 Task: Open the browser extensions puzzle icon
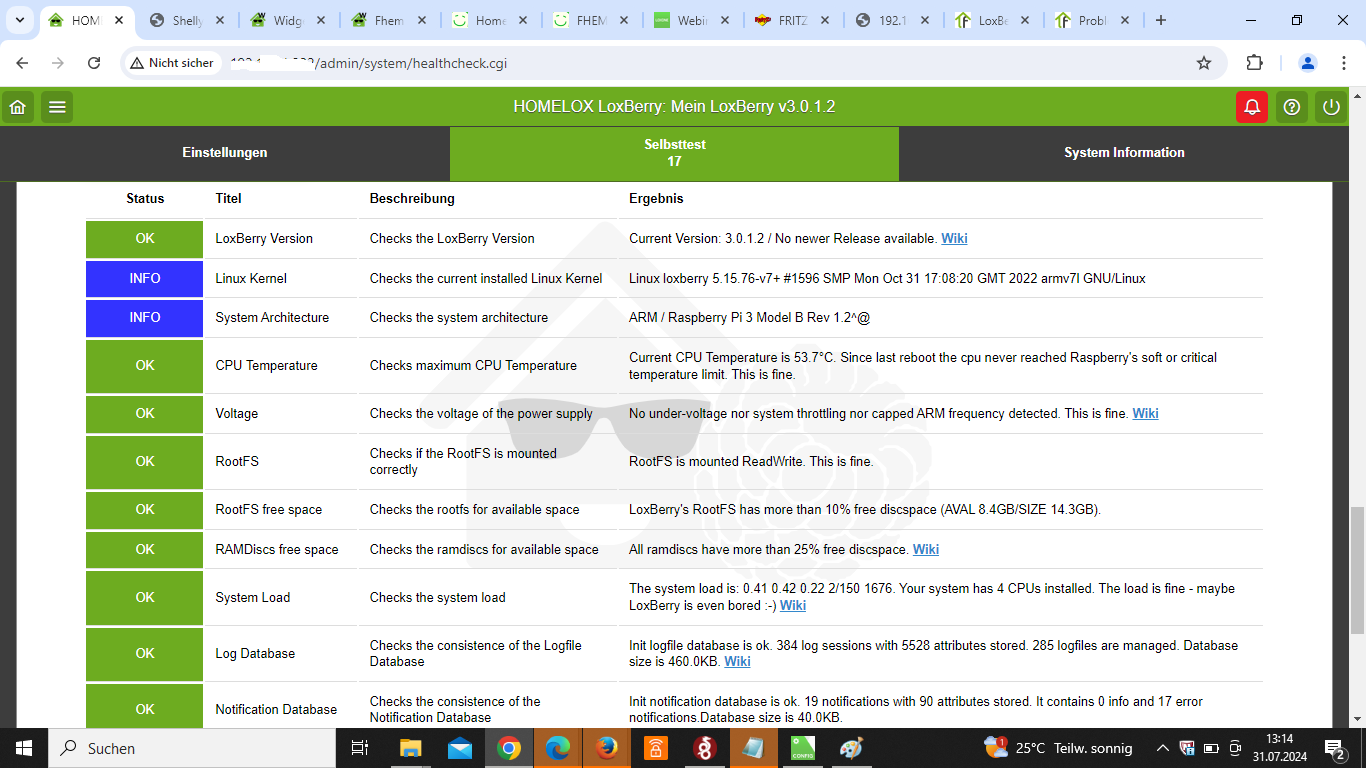click(1254, 63)
